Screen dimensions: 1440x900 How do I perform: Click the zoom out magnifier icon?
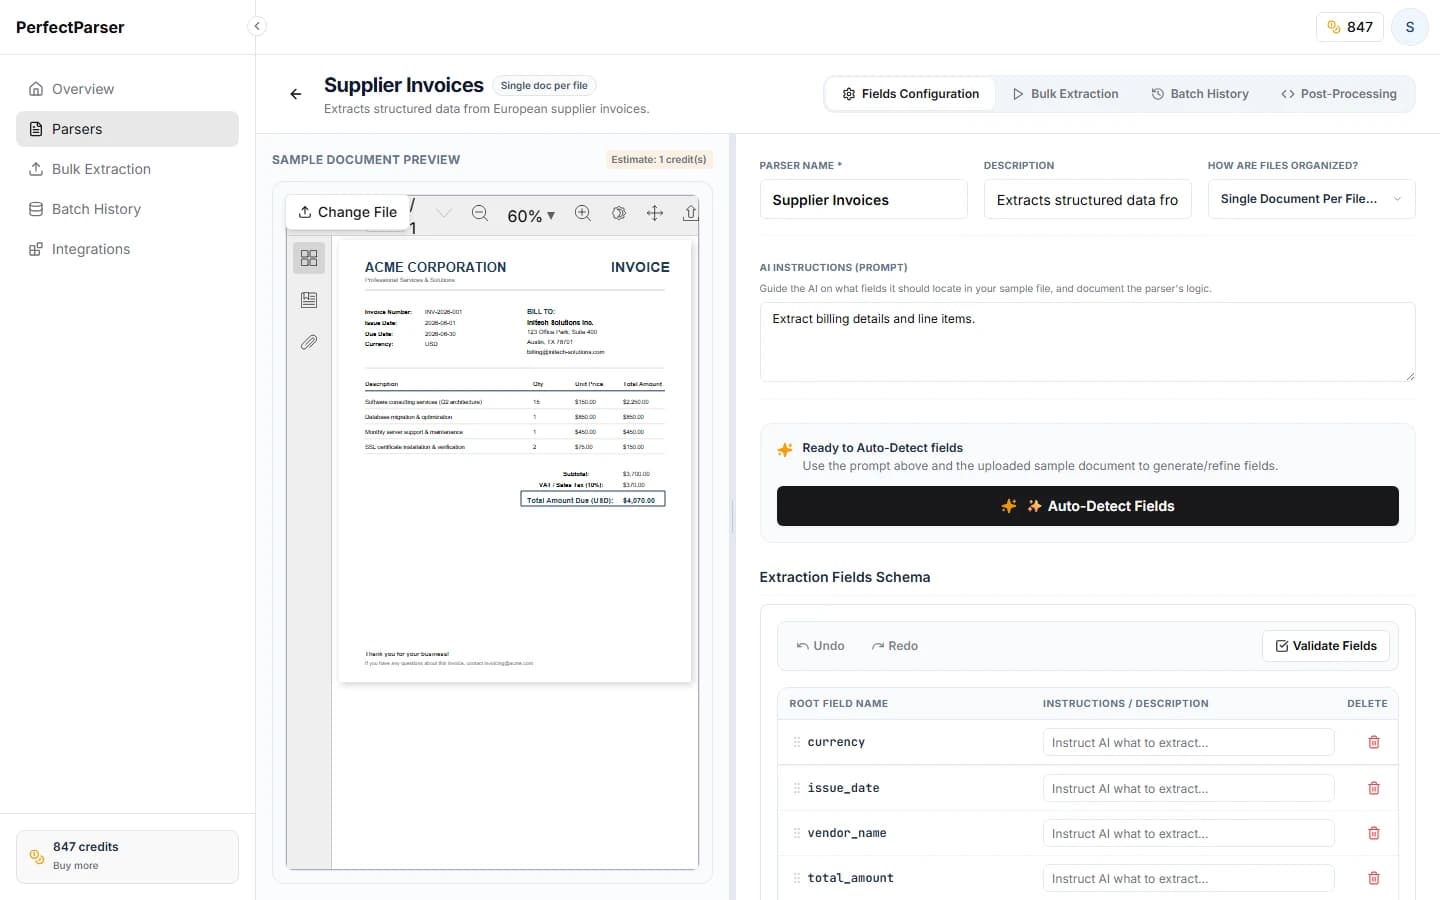480,213
